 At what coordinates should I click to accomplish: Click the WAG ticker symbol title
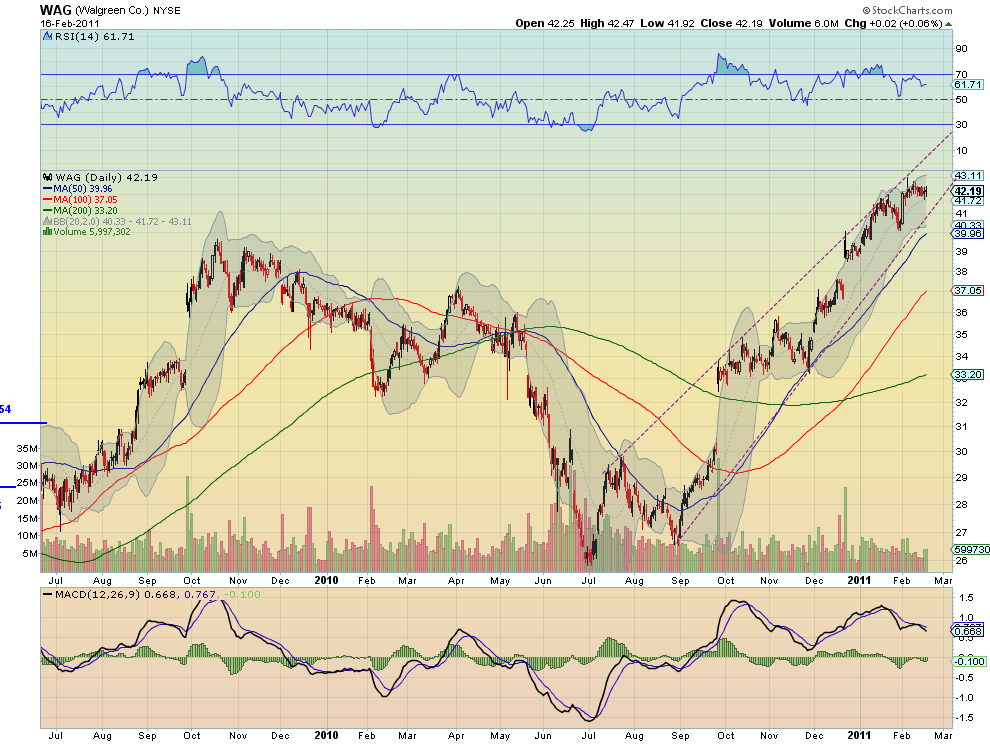pyautogui.click(x=56, y=10)
